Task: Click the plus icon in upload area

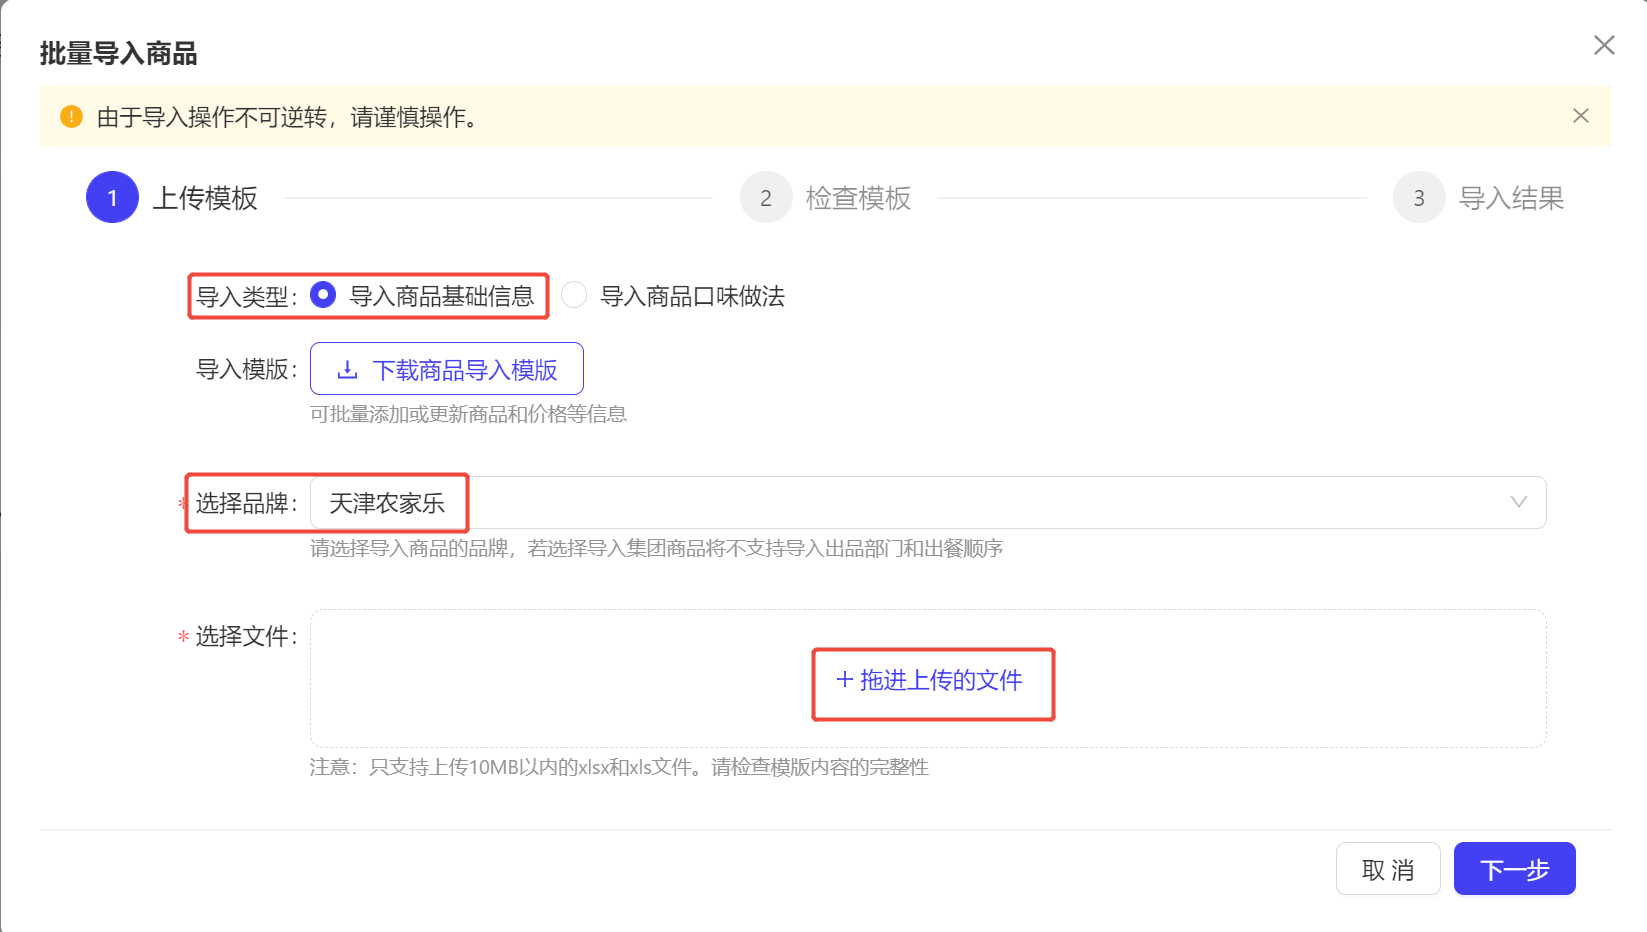Action: click(x=845, y=680)
